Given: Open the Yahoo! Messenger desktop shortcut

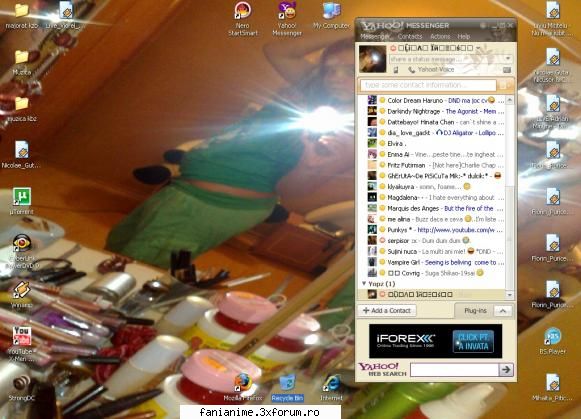Looking at the screenshot, I should click(x=287, y=19).
